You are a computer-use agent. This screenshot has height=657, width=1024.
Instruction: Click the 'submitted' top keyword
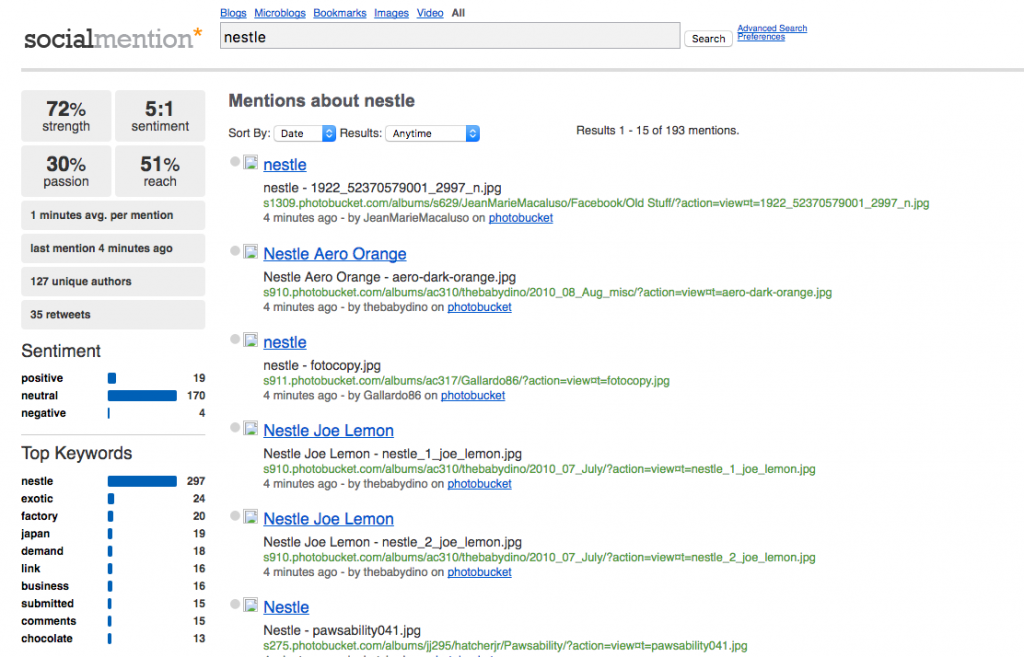48,604
